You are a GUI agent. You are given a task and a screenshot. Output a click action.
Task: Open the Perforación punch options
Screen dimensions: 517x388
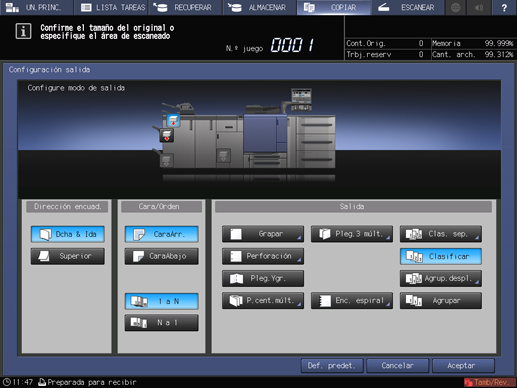(x=263, y=256)
